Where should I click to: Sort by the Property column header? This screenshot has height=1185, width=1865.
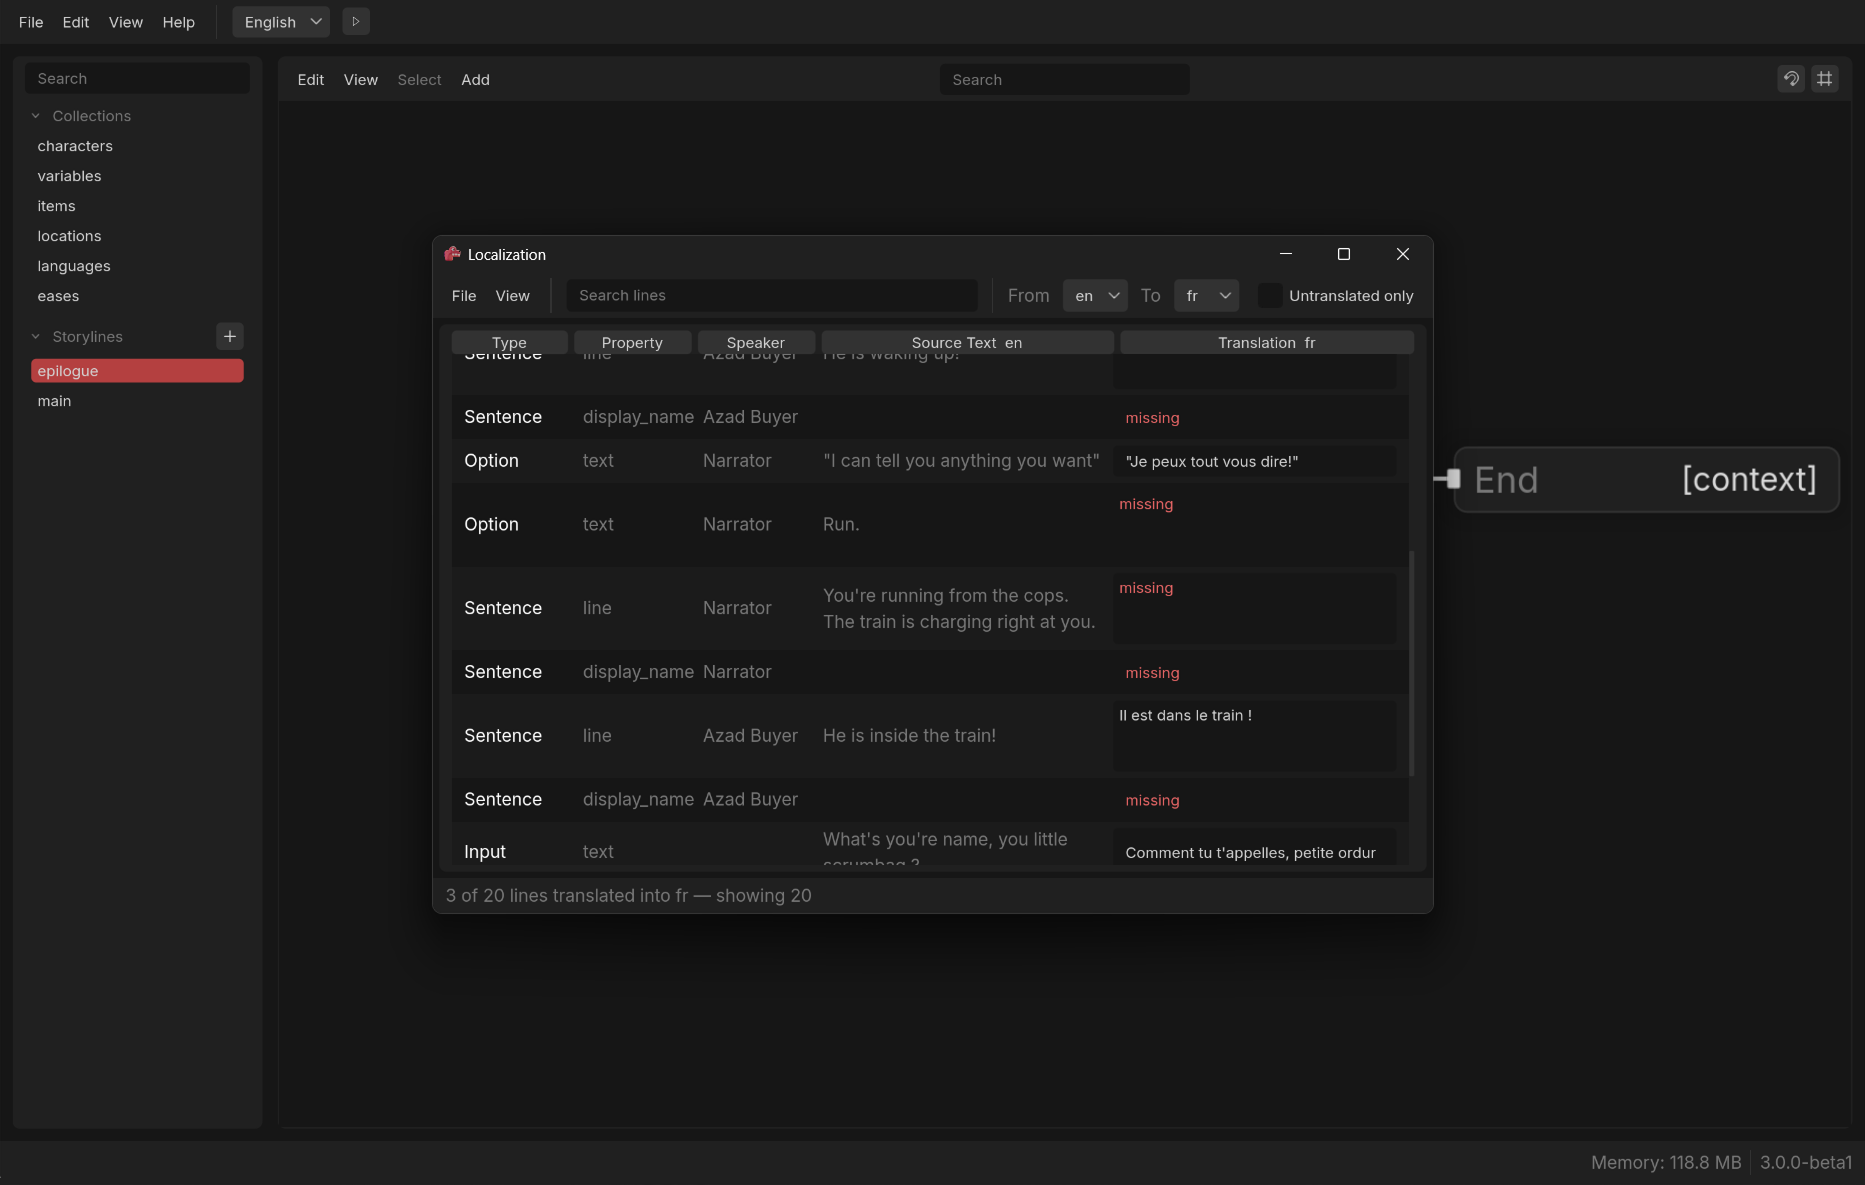point(632,342)
